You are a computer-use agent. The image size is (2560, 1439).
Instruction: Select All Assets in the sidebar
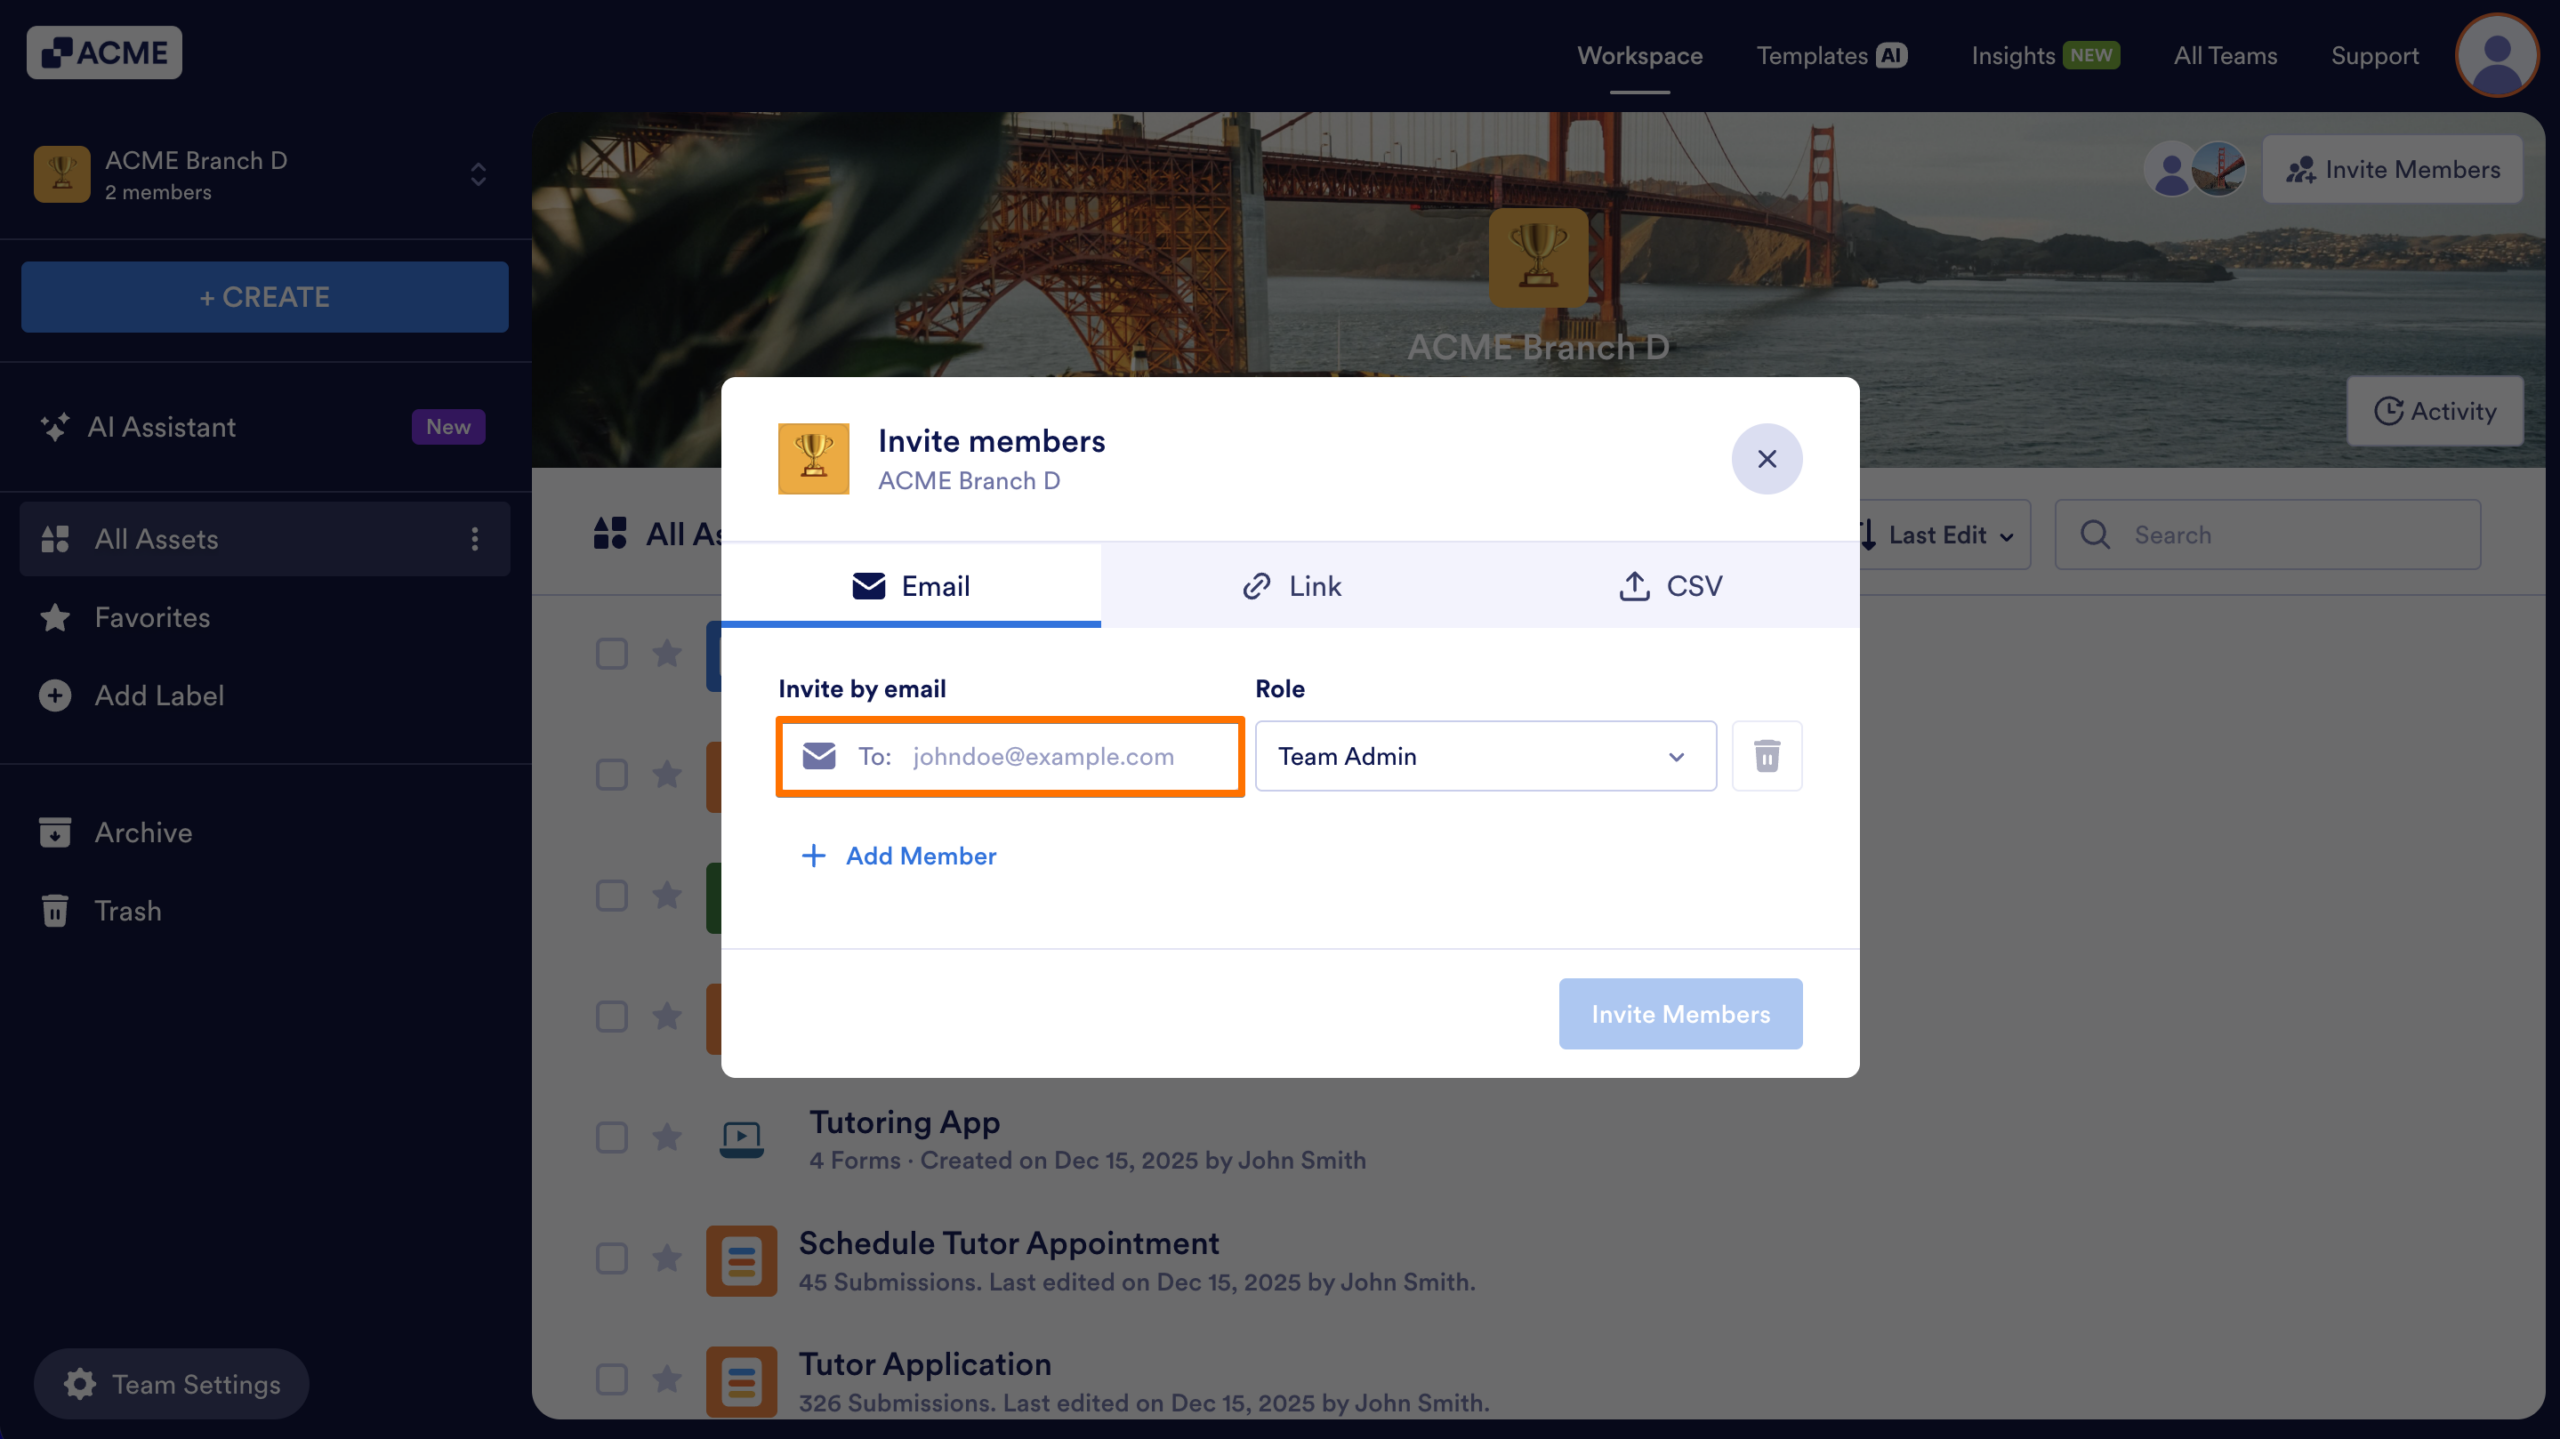(x=156, y=539)
